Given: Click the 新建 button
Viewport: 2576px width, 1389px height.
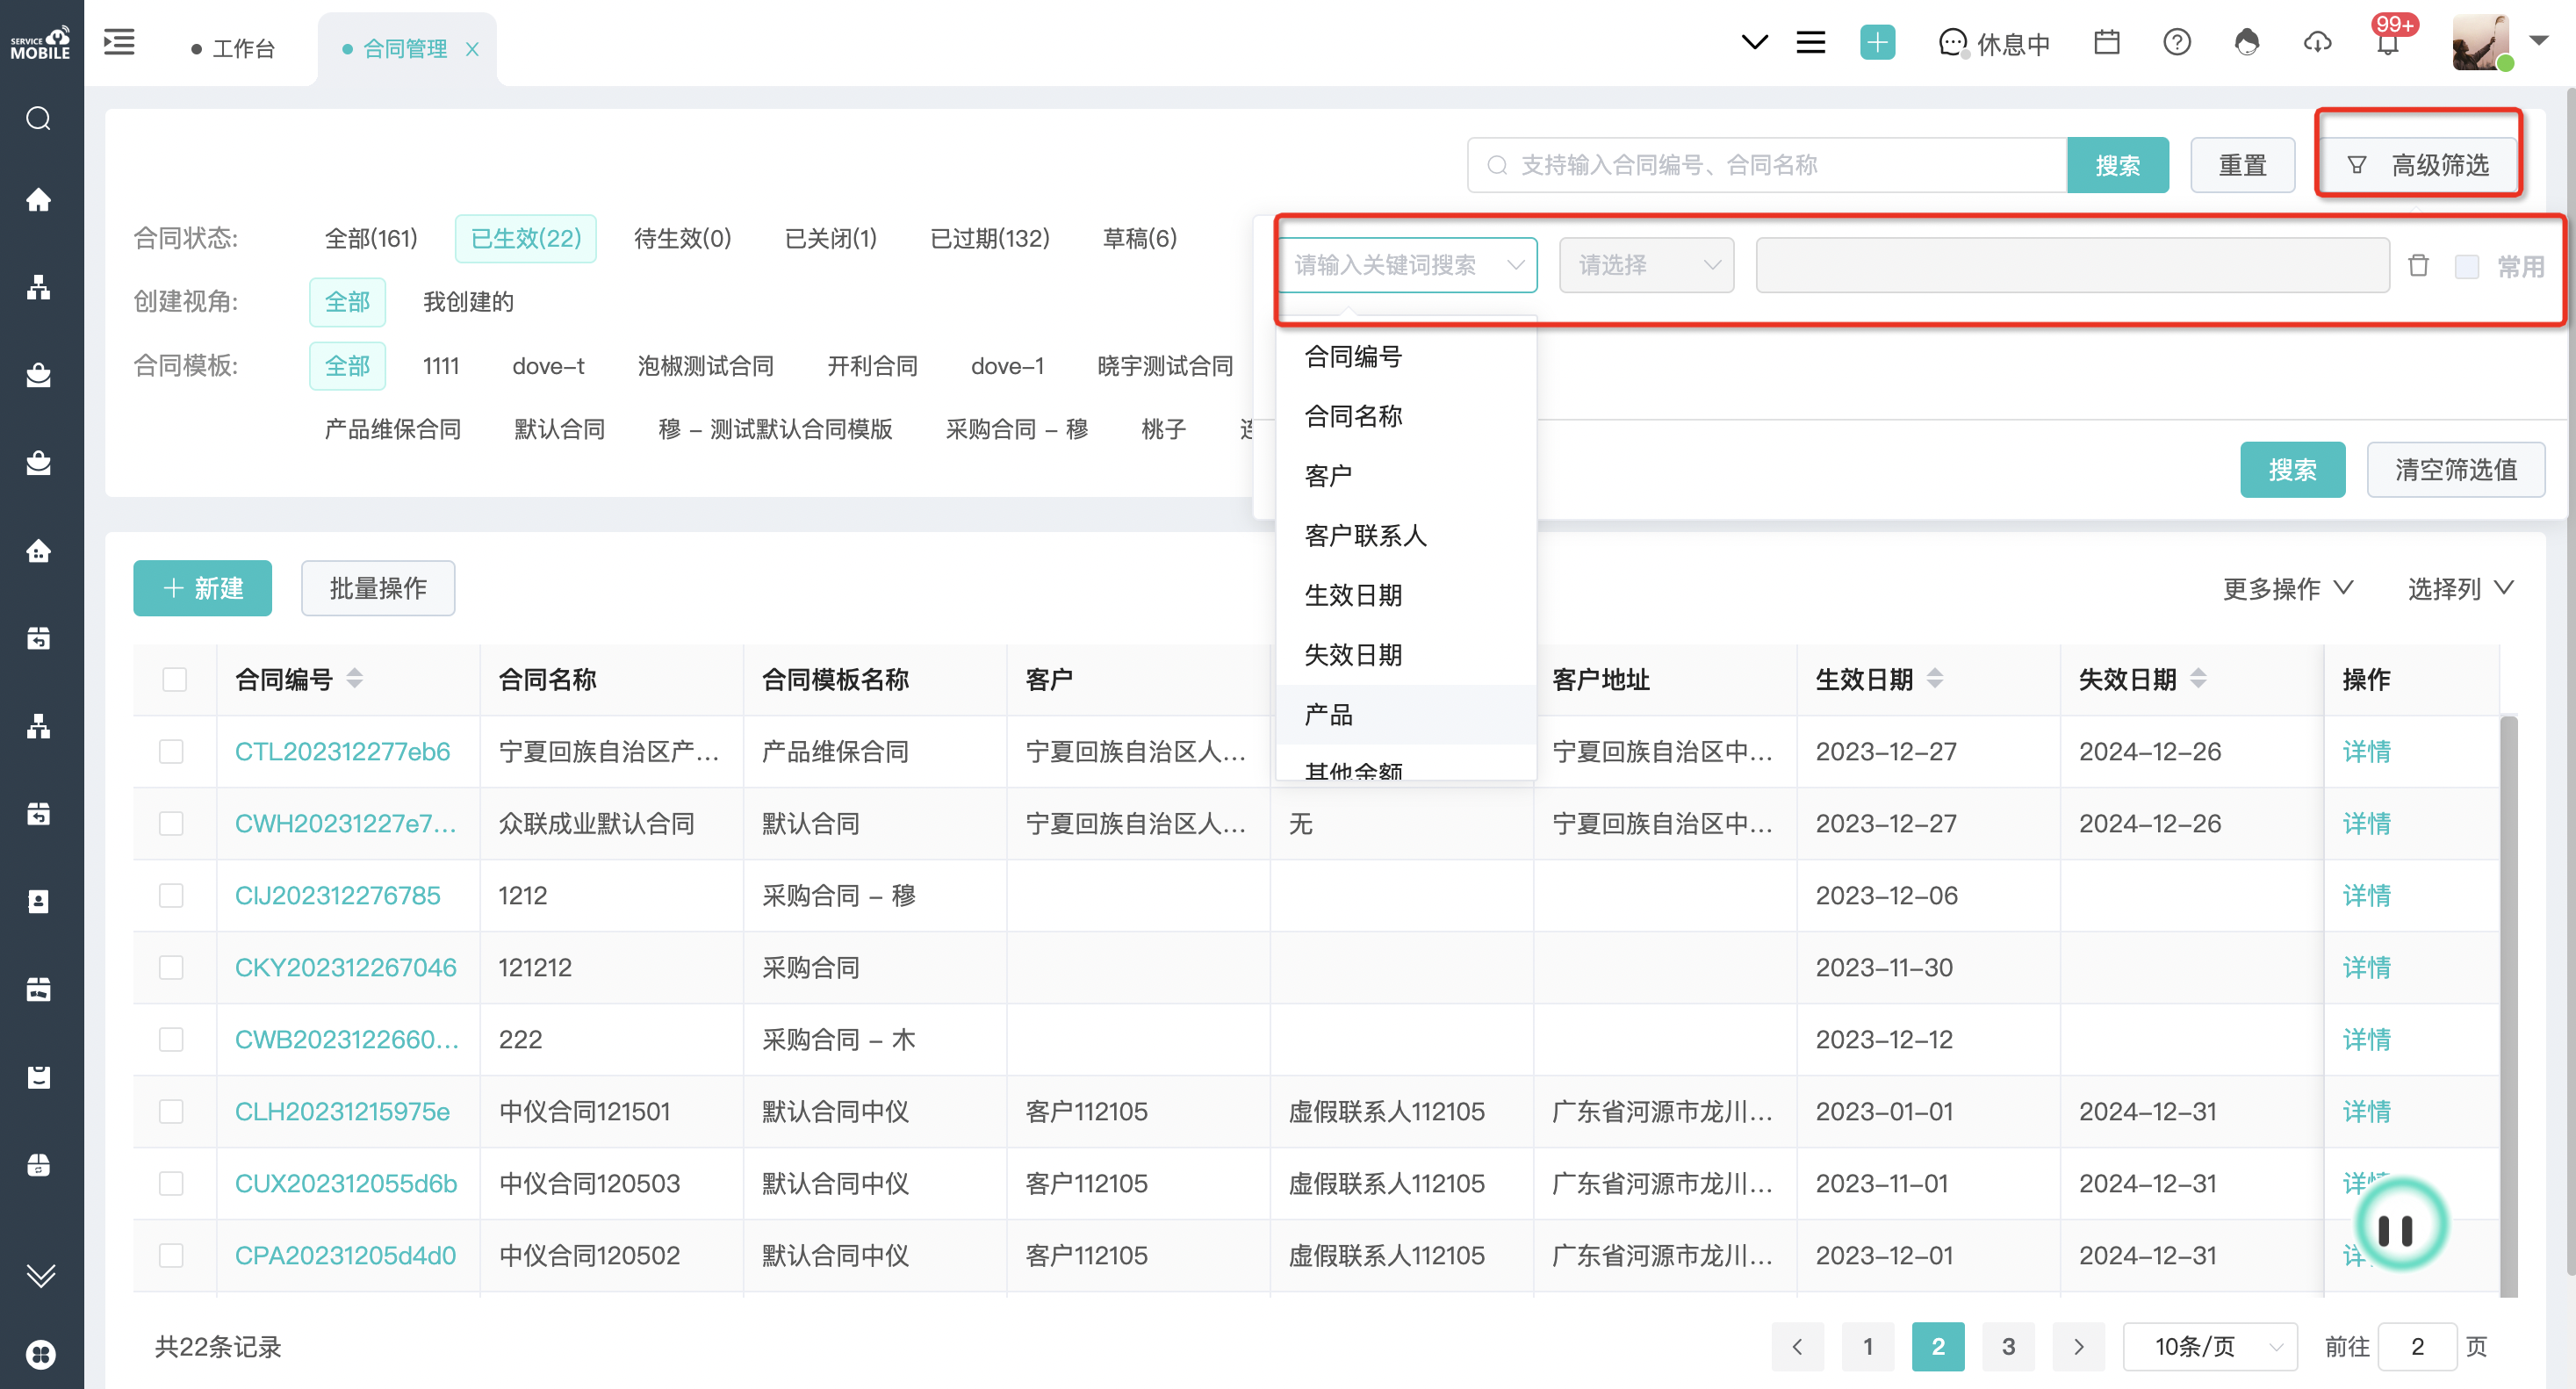Looking at the screenshot, I should coord(203,588).
